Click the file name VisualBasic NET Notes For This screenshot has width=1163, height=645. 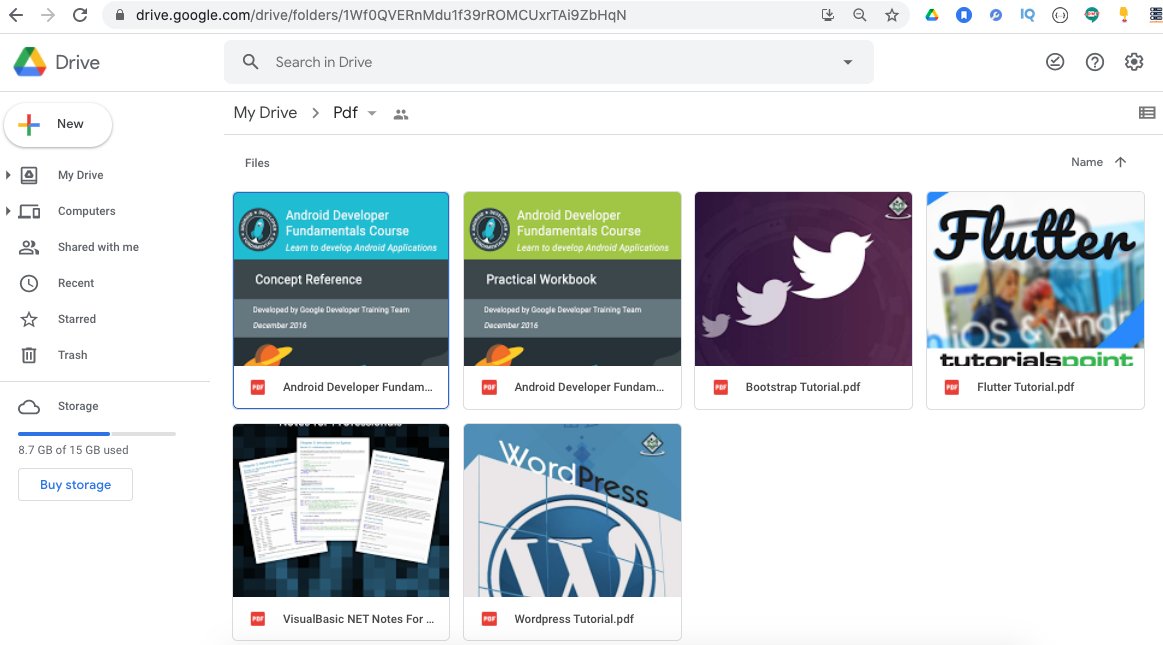(x=358, y=619)
